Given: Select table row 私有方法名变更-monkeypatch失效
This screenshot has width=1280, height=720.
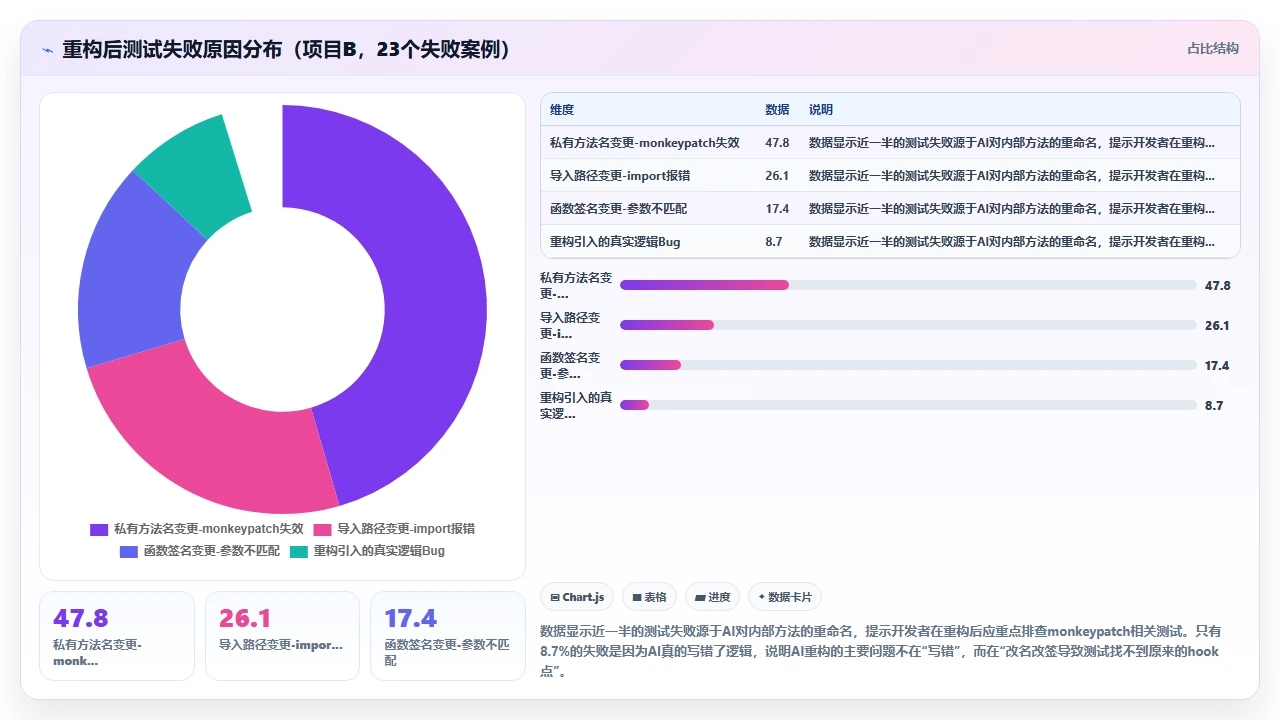Looking at the screenshot, I should pyautogui.click(x=890, y=142).
